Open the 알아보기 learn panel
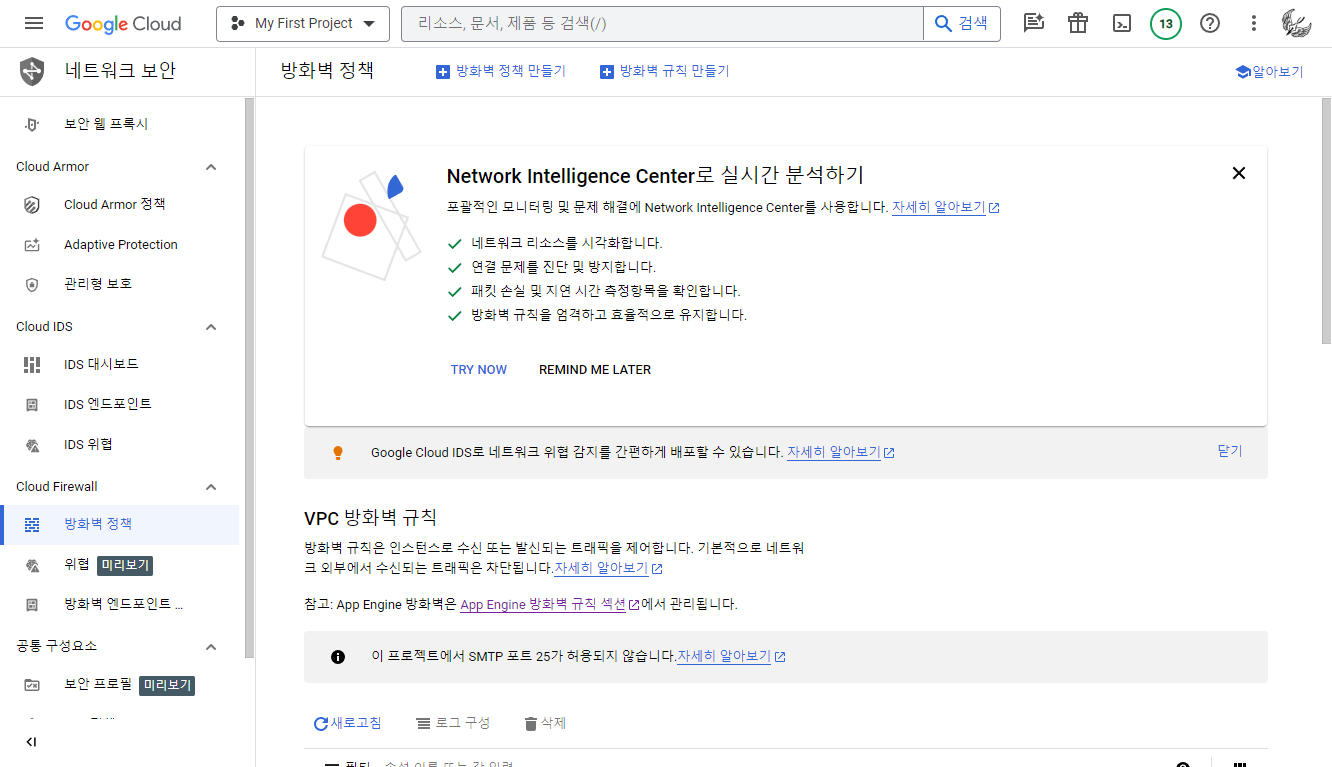The height and width of the screenshot is (767, 1332). [x=1270, y=72]
